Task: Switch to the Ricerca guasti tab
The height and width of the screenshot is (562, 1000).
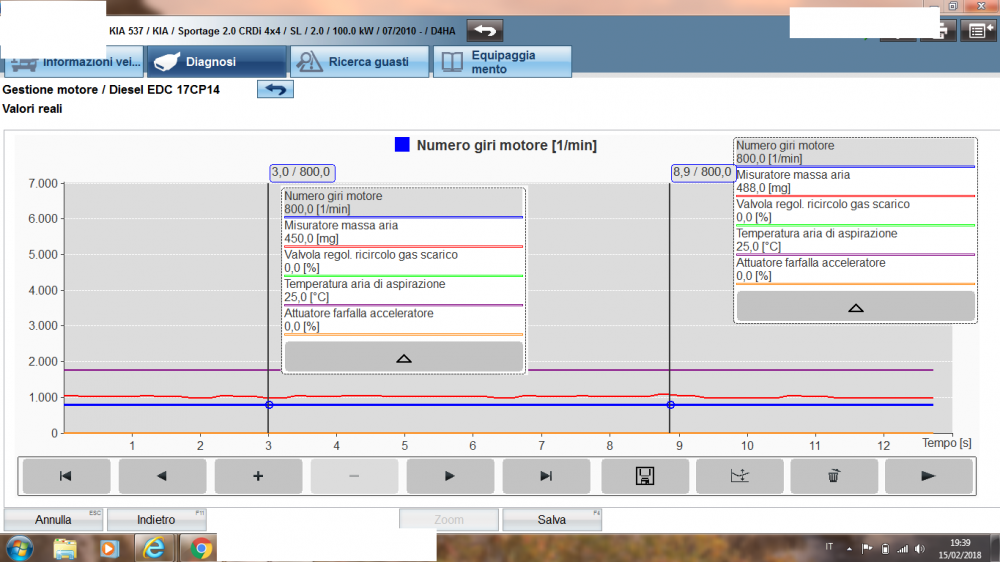Action: point(359,62)
